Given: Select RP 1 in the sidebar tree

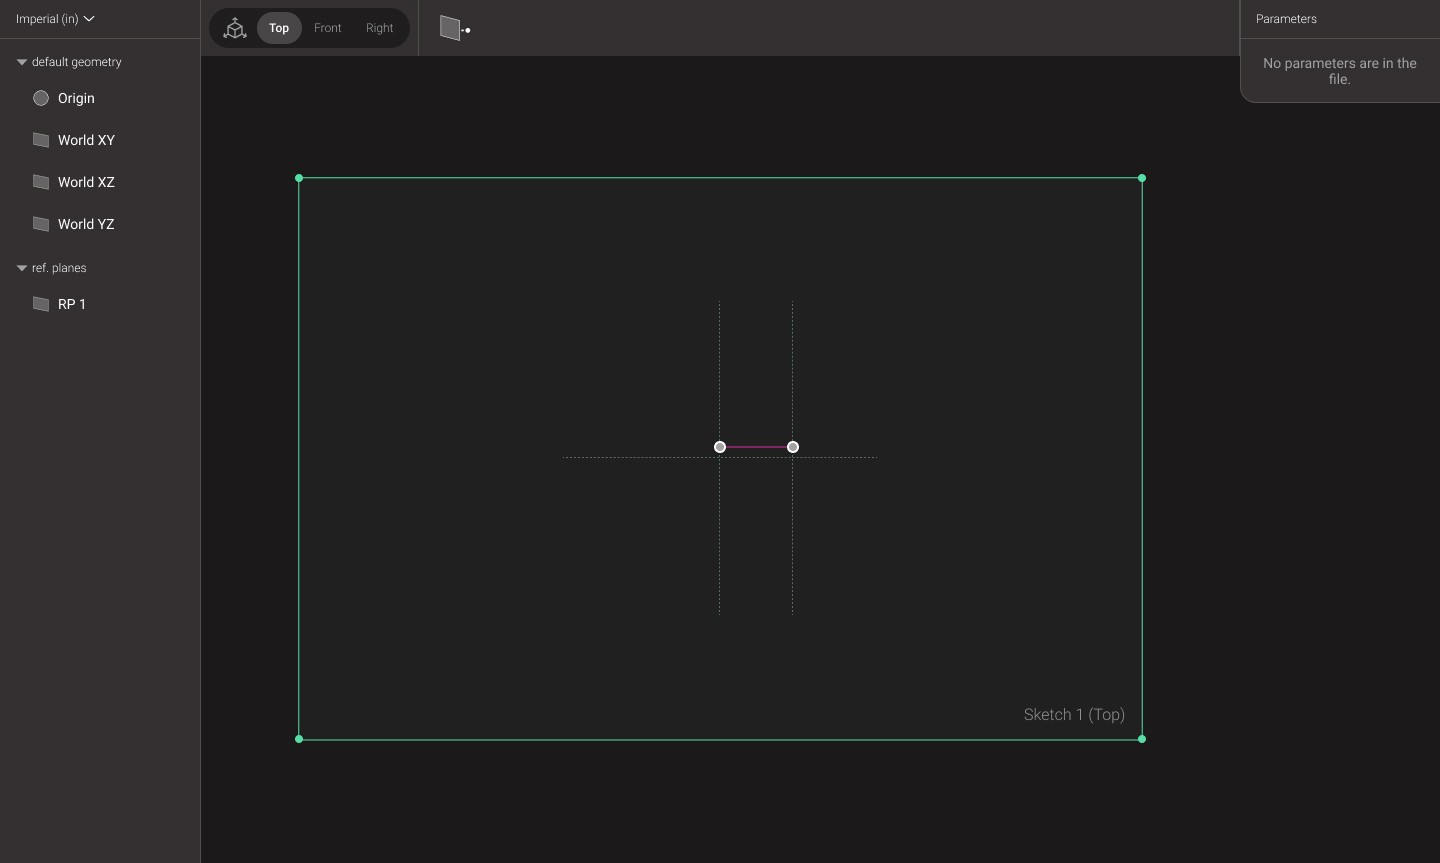Looking at the screenshot, I should tap(71, 304).
